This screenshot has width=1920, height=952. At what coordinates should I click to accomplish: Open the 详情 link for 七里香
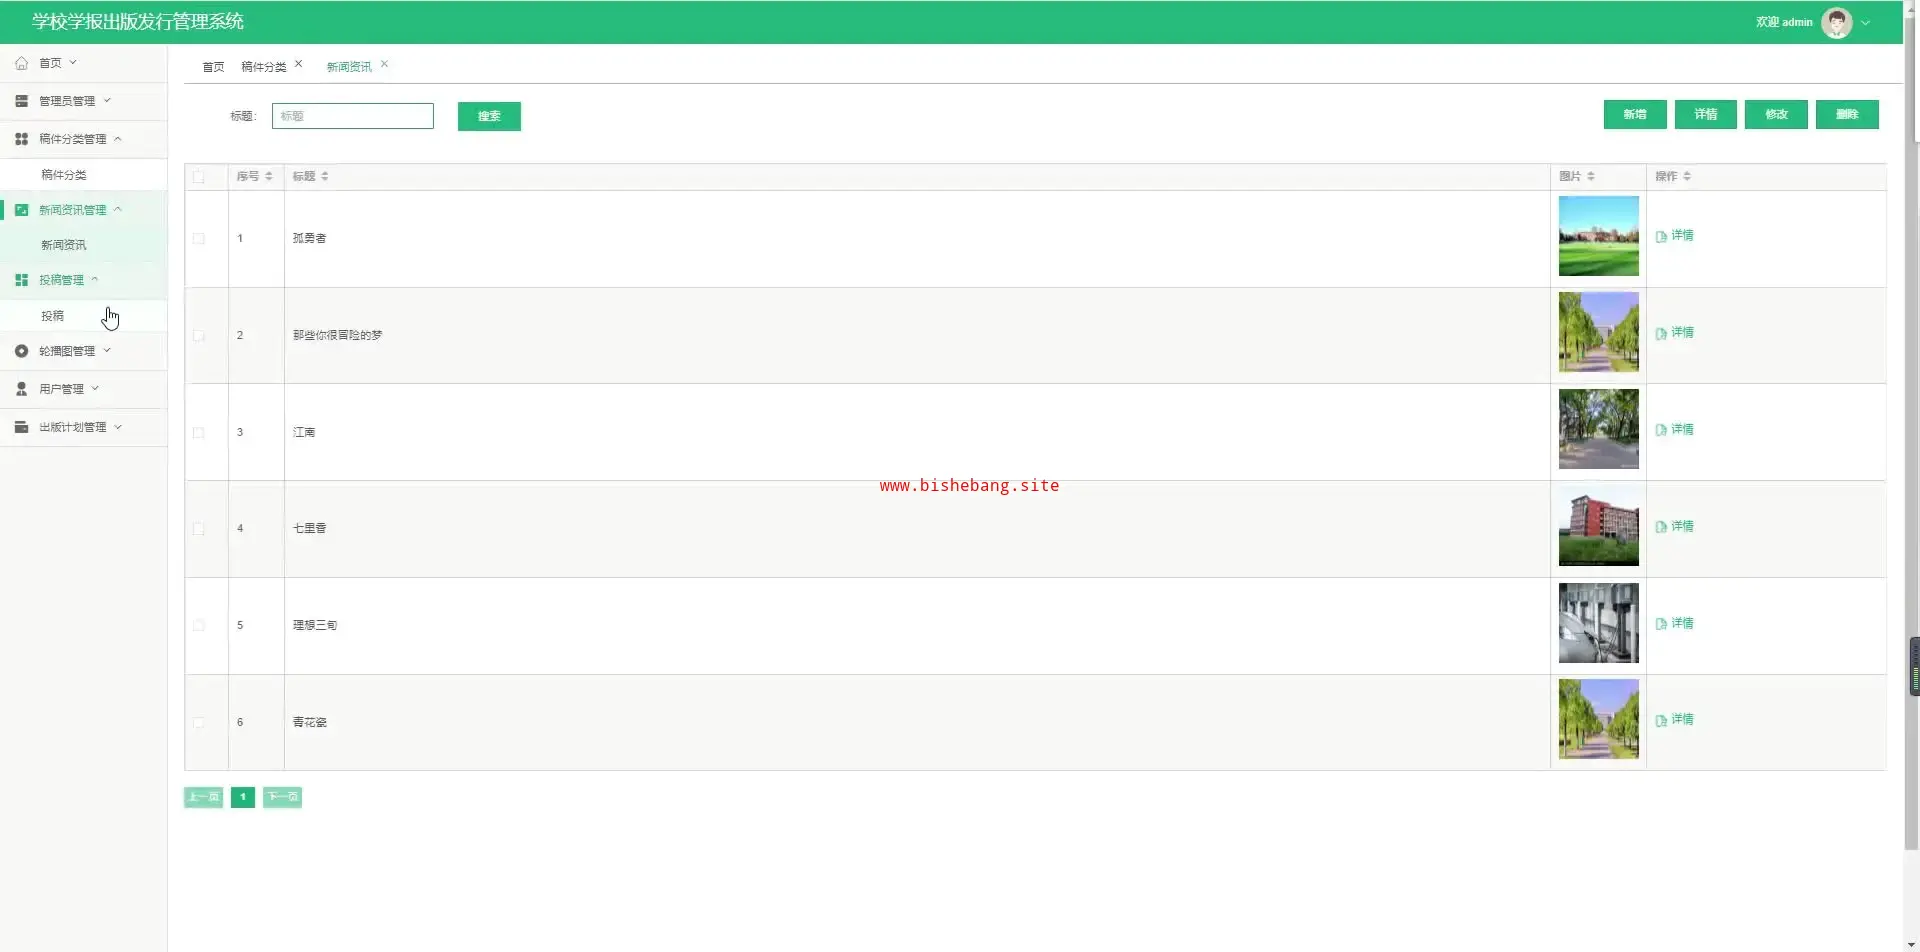click(x=1675, y=527)
